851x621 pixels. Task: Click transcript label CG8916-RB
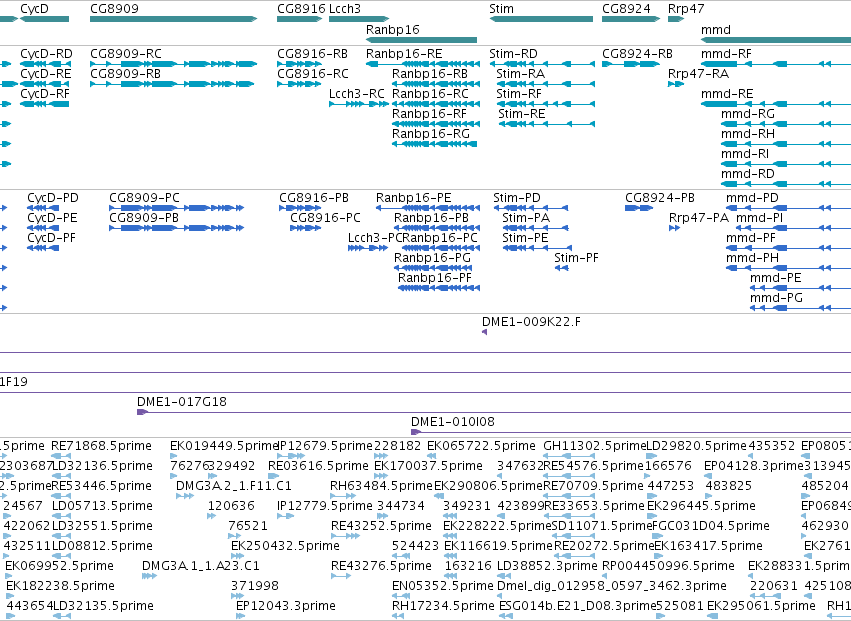pos(312,54)
